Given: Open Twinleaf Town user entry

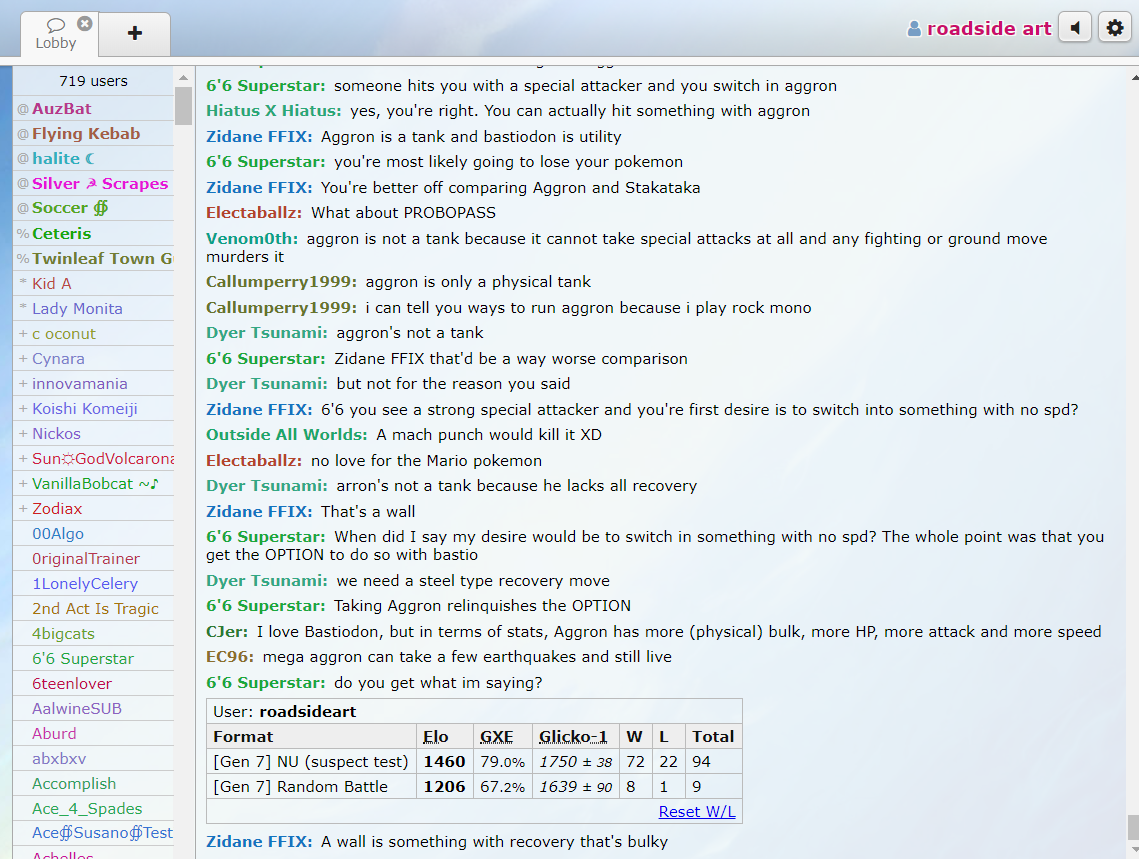Looking at the screenshot, I should 102,258.
